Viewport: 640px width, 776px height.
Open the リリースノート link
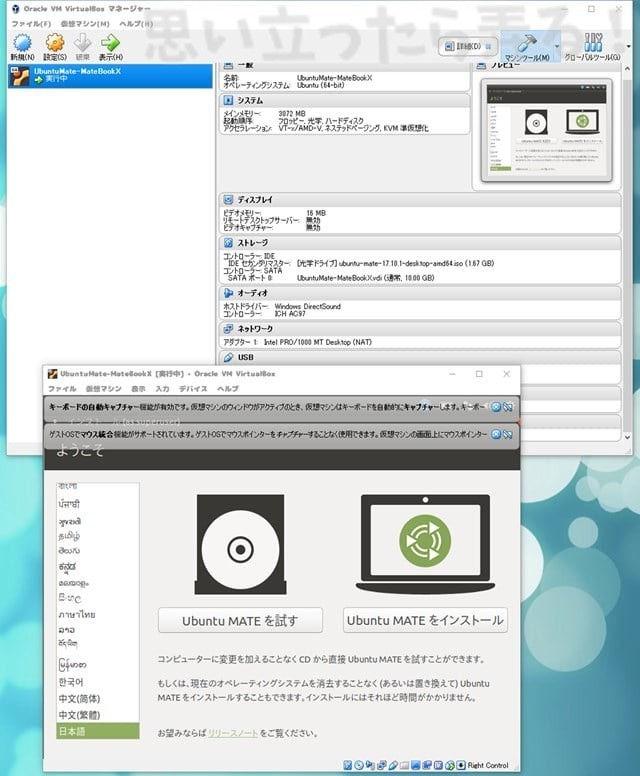pyautogui.click(x=233, y=733)
